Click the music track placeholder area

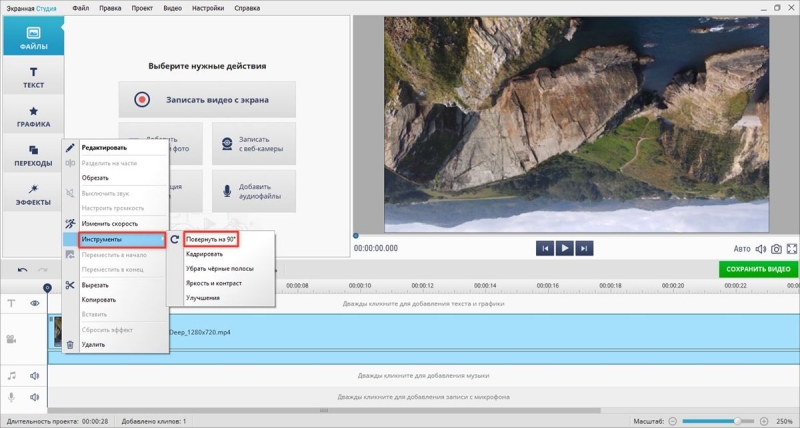pyautogui.click(x=423, y=375)
